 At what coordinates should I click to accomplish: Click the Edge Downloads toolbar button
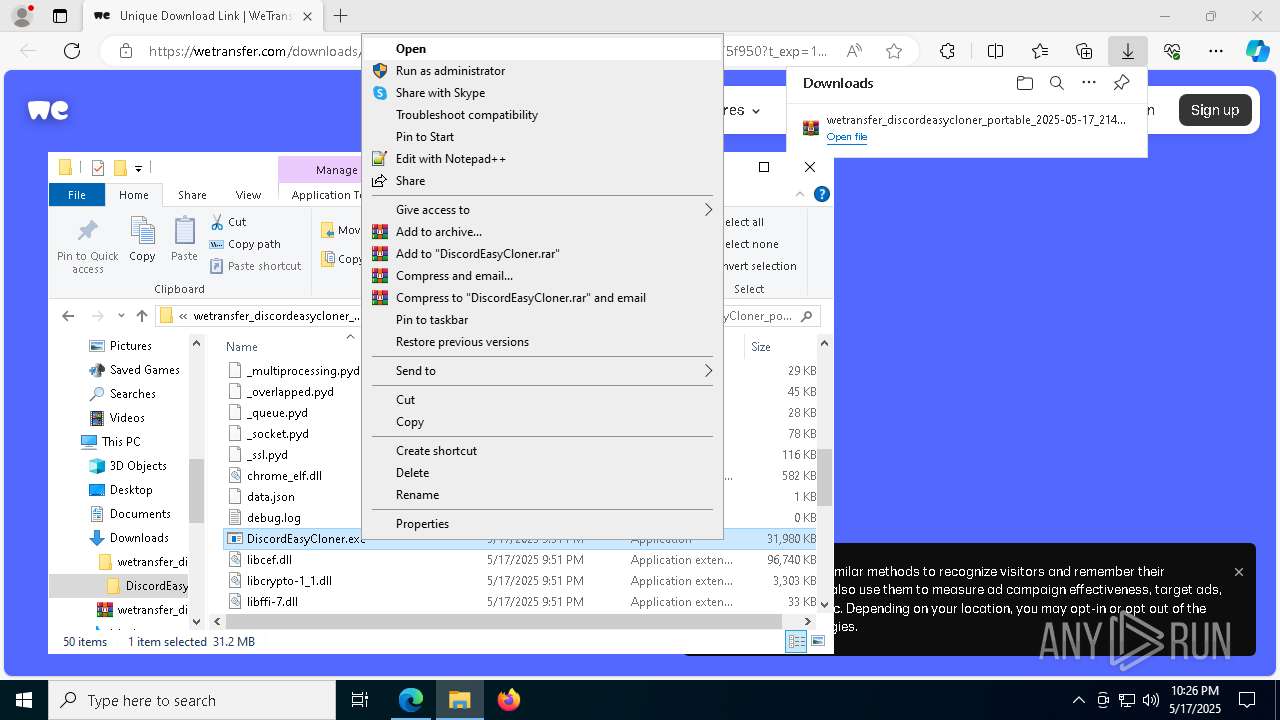(x=1127, y=51)
